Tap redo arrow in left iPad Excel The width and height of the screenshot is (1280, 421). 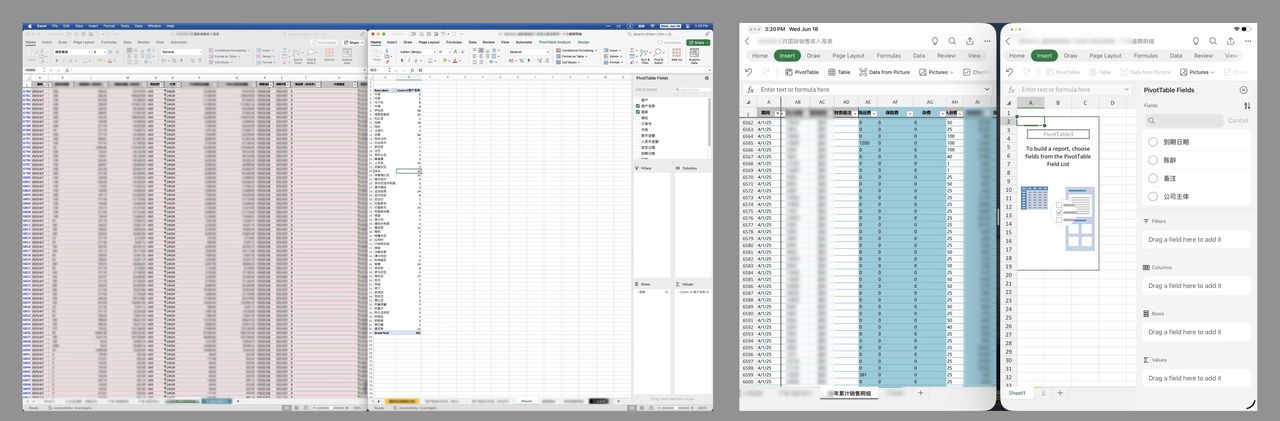[766, 72]
